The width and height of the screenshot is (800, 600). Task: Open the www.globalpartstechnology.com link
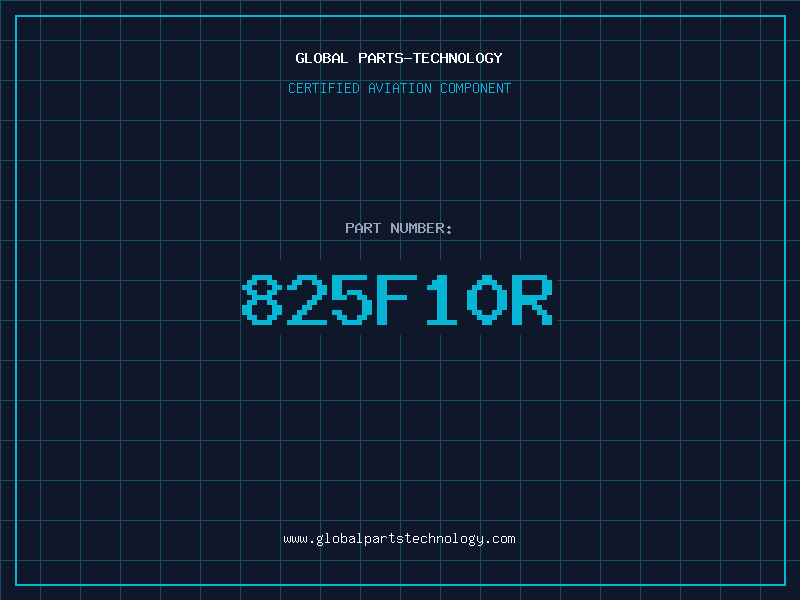click(x=399, y=539)
